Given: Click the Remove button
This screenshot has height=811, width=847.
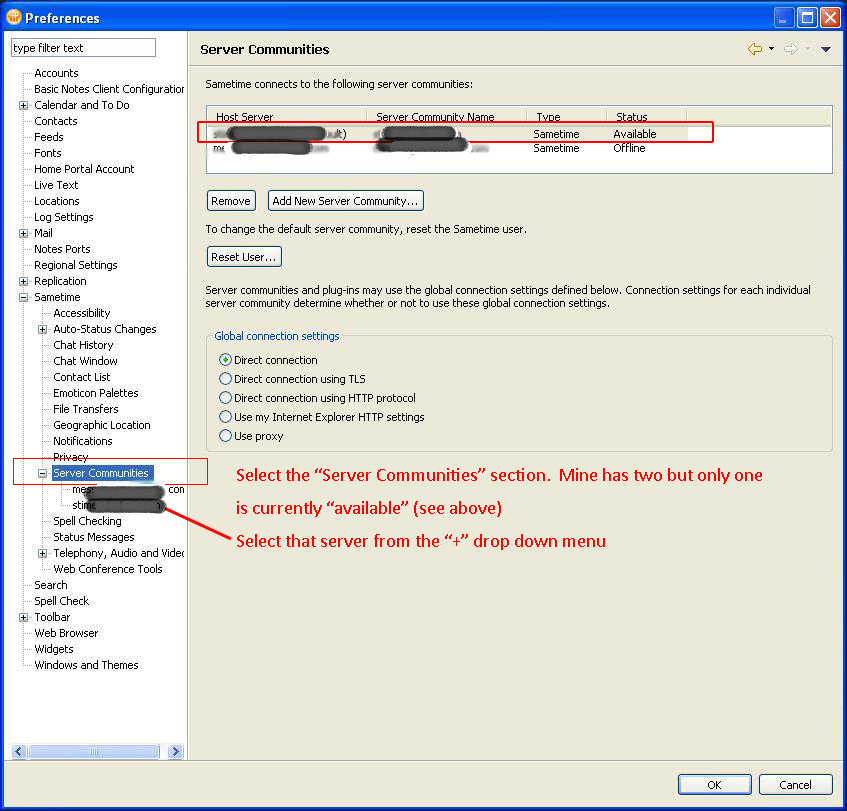Looking at the screenshot, I should click(231, 201).
